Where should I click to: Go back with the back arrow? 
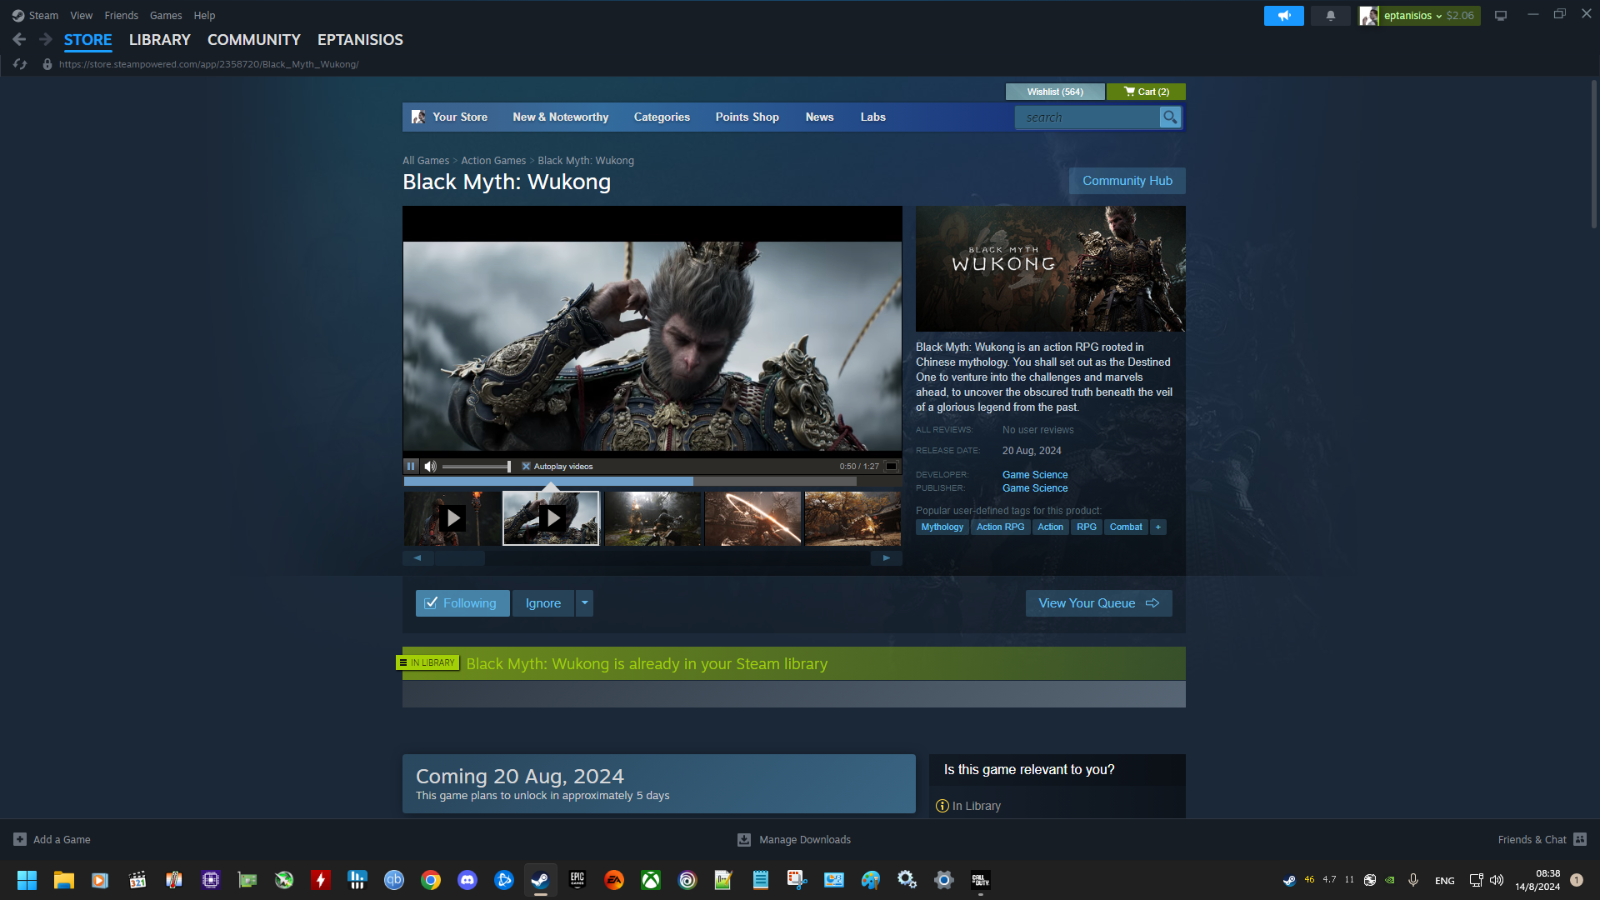(19, 39)
